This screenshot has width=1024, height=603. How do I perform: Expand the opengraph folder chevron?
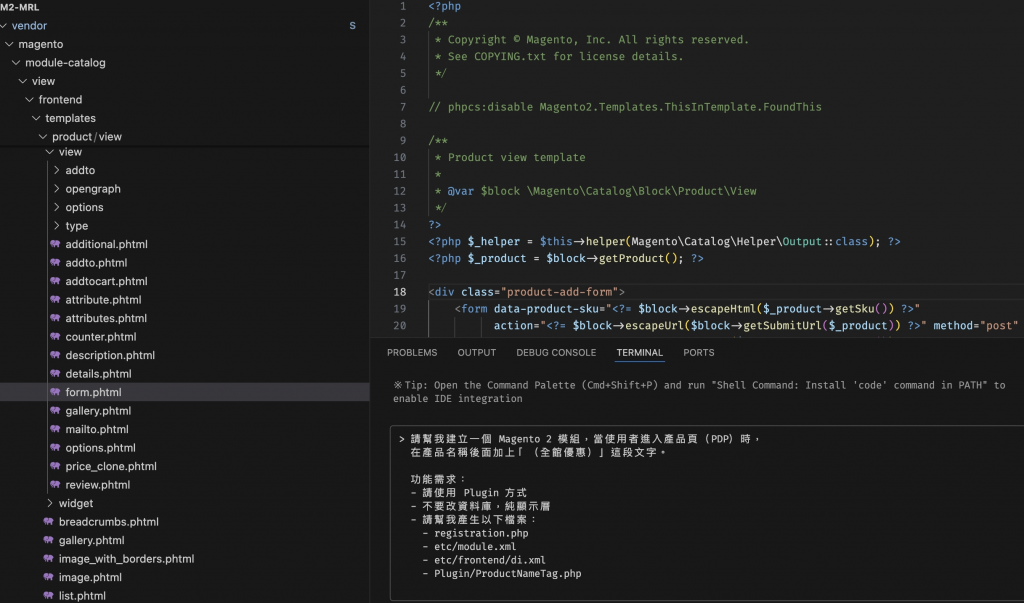click(x=57, y=189)
